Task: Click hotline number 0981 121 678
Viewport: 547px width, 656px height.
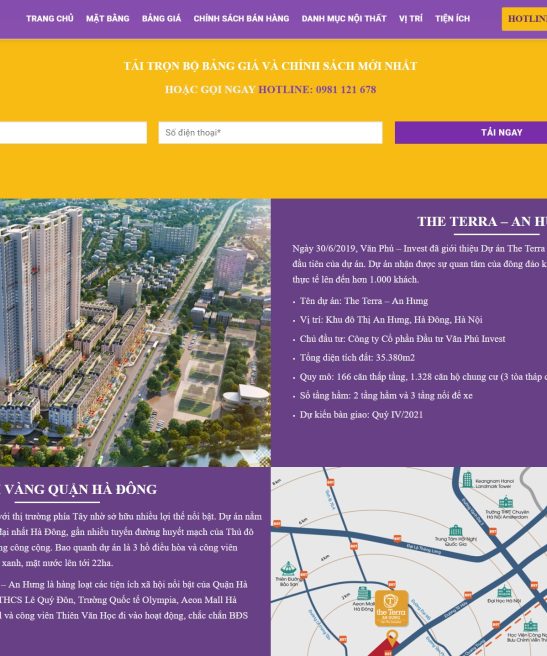Action: (x=346, y=90)
